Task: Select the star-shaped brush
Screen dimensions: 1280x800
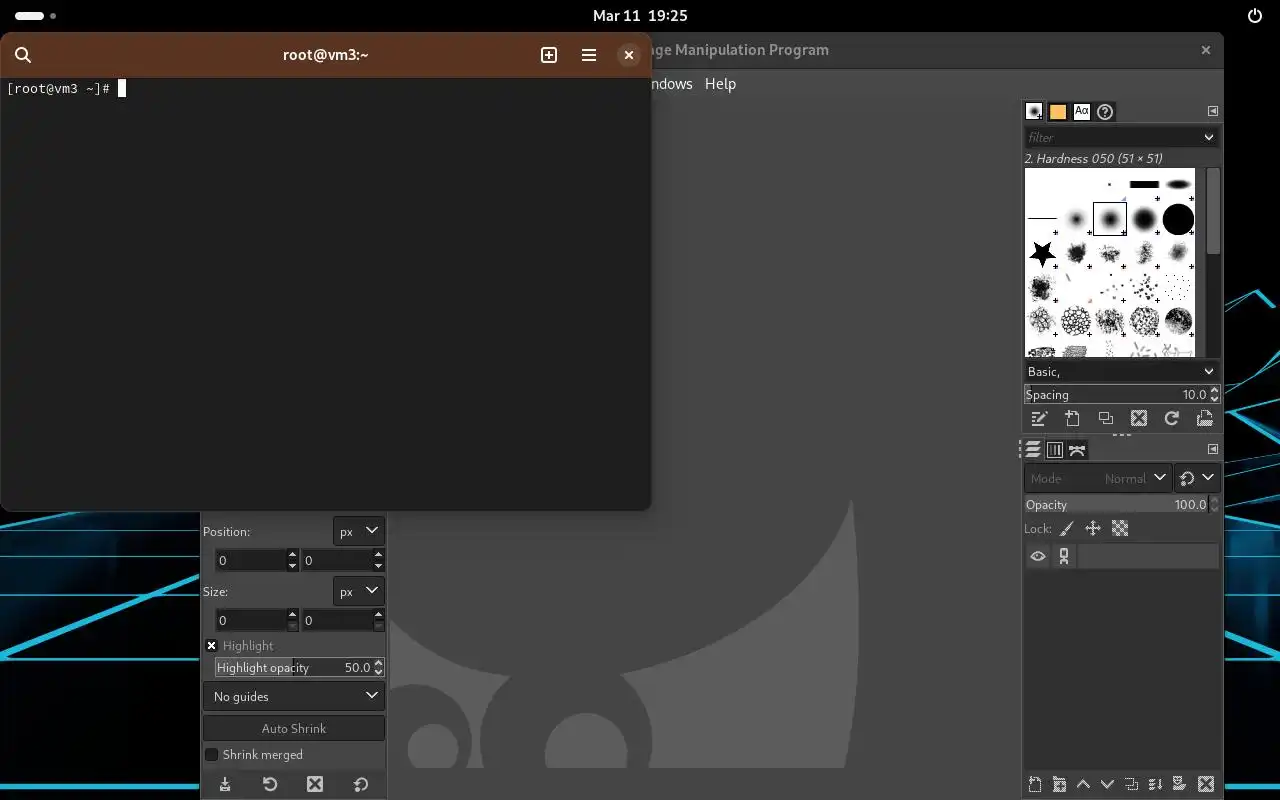Action: pyautogui.click(x=1042, y=253)
